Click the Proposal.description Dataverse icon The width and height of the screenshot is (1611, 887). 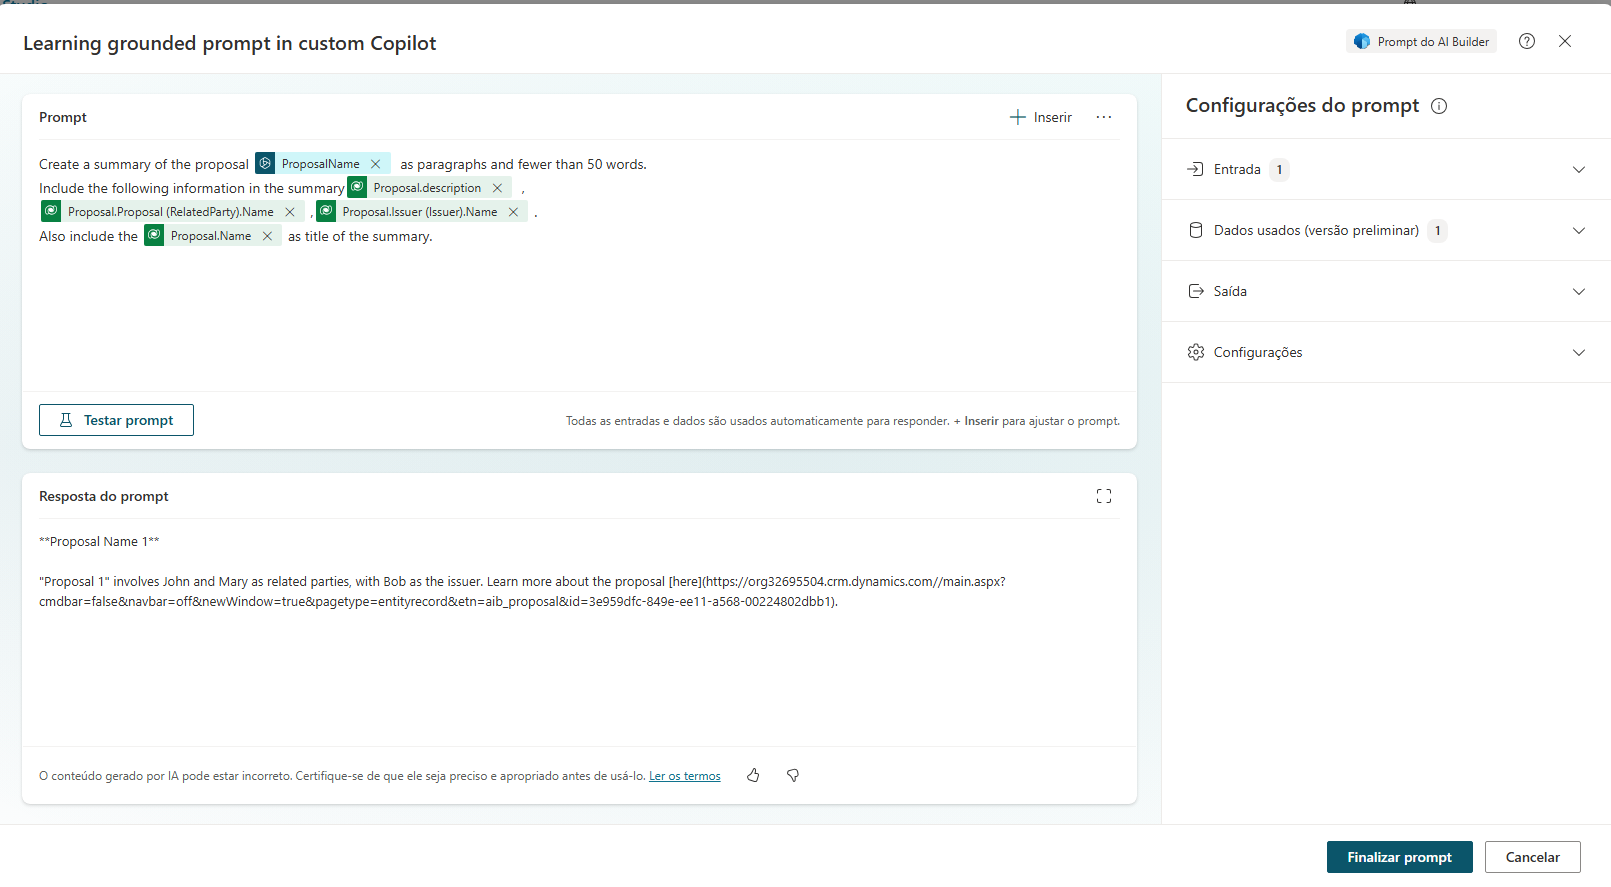[357, 187]
